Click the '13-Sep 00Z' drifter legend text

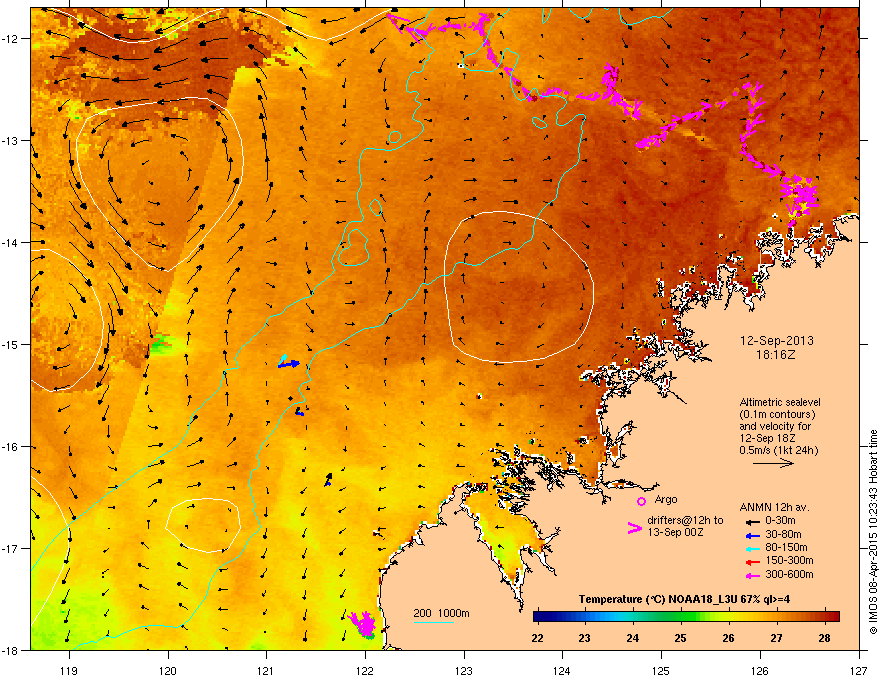point(675,532)
